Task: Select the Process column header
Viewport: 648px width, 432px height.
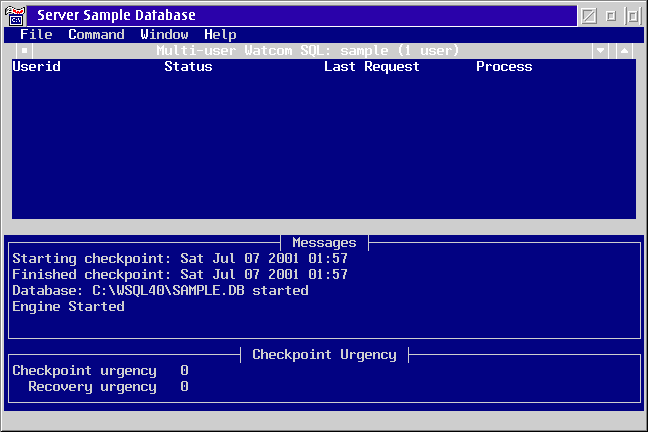Action: (x=504, y=67)
